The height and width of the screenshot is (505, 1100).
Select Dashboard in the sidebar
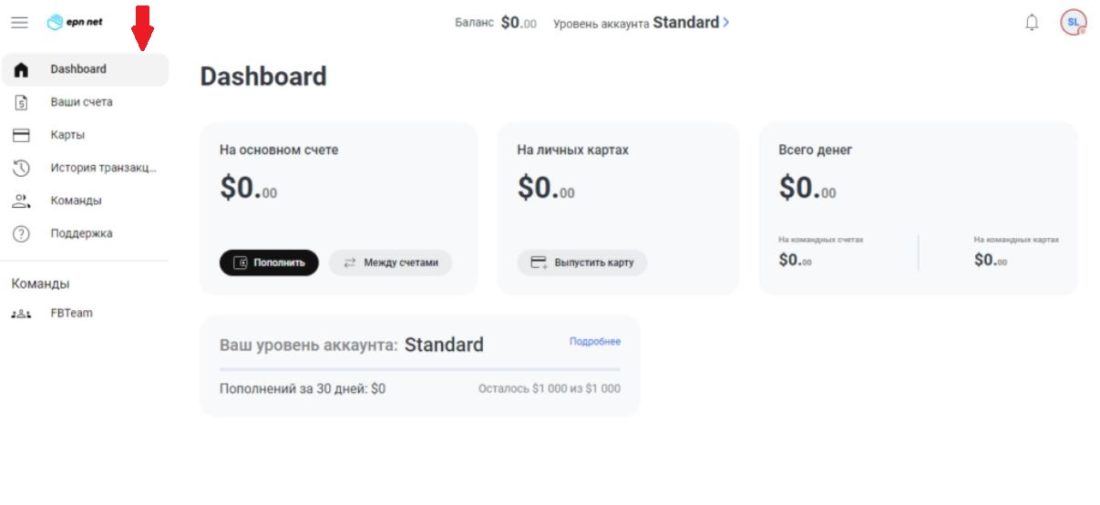[78, 69]
